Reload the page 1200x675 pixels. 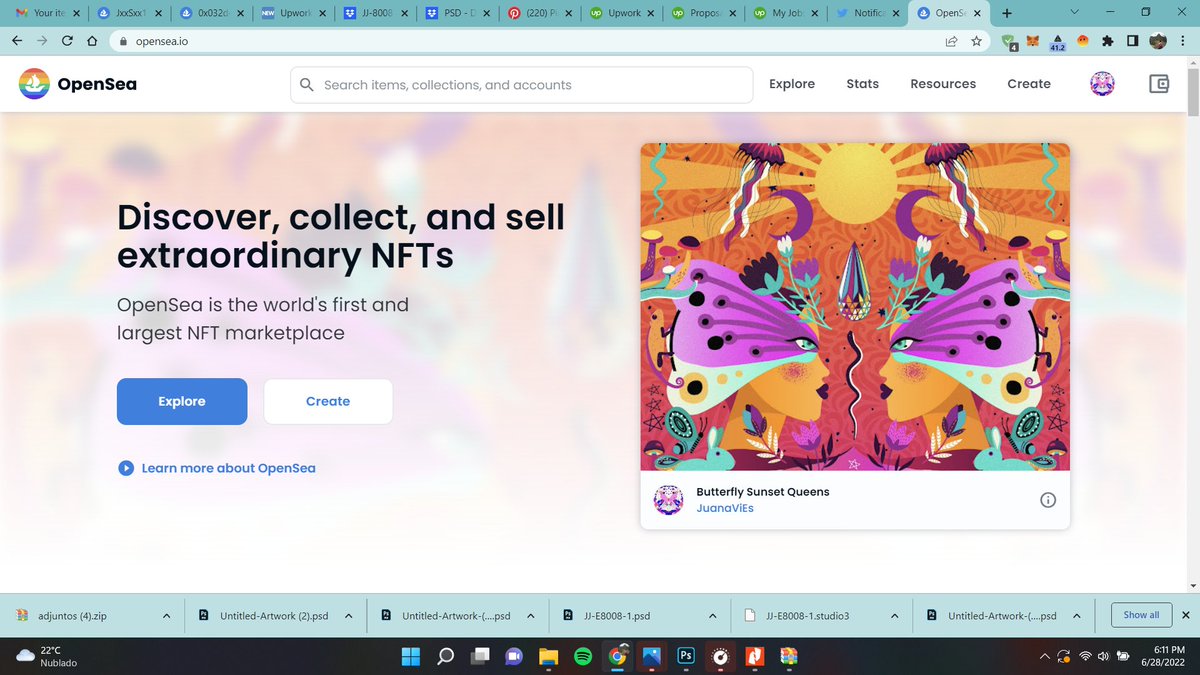(67, 41)
